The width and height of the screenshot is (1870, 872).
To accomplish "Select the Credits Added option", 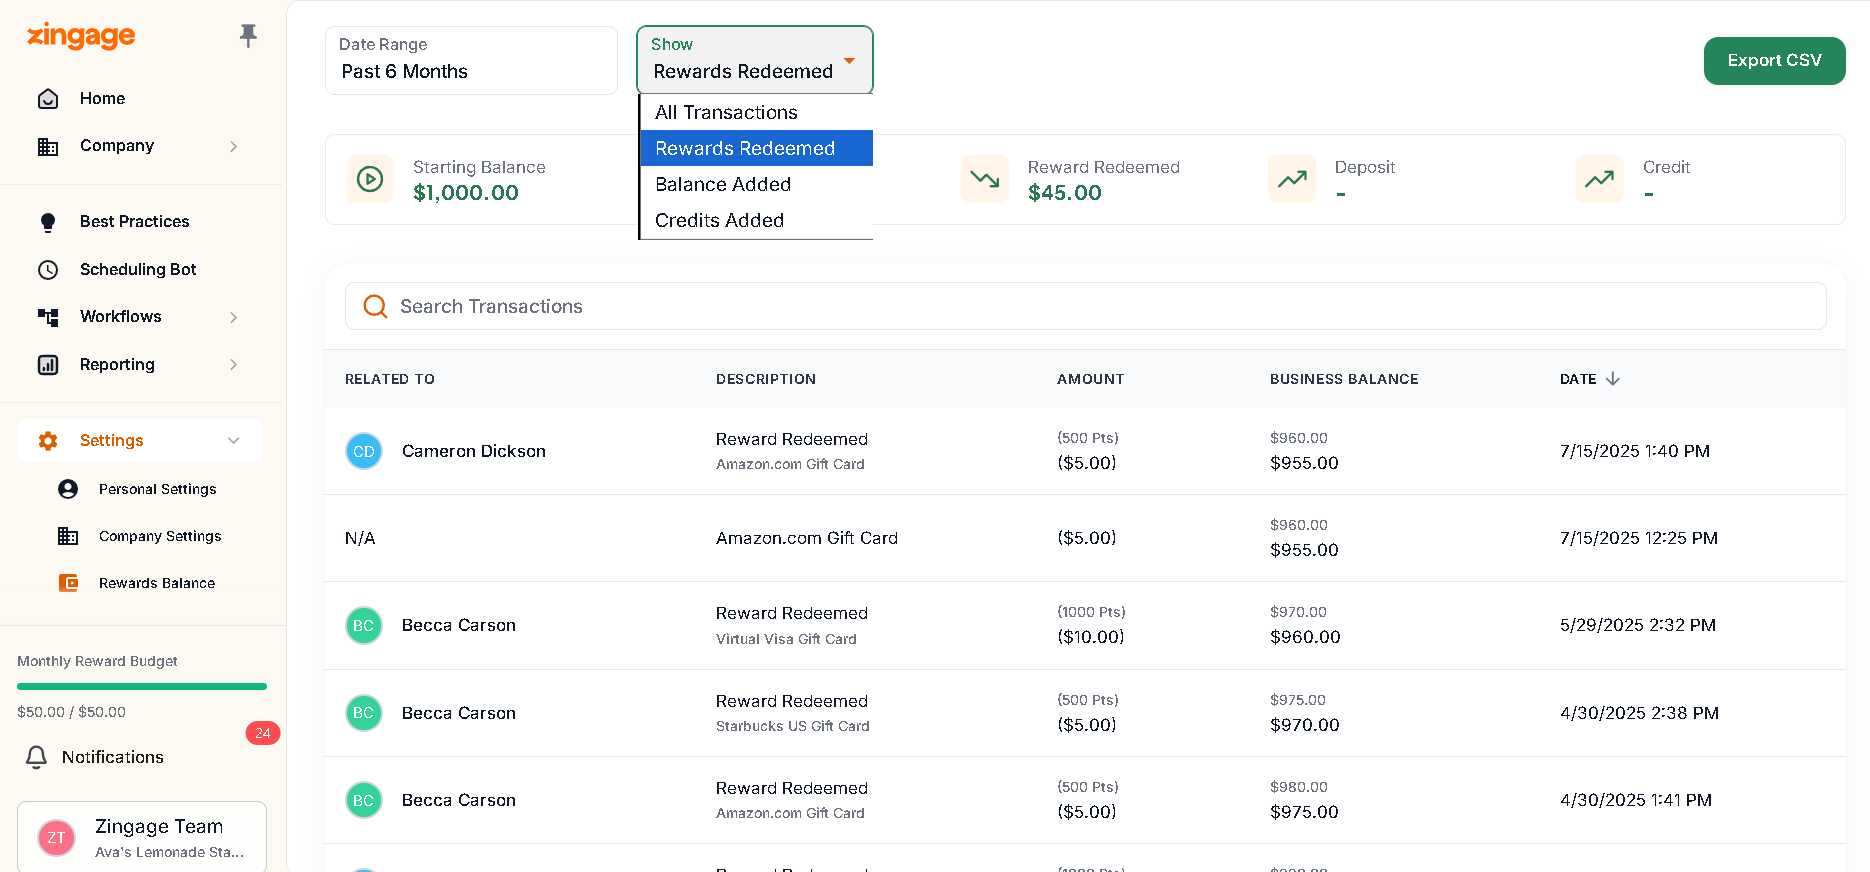I will pos(756,220).
